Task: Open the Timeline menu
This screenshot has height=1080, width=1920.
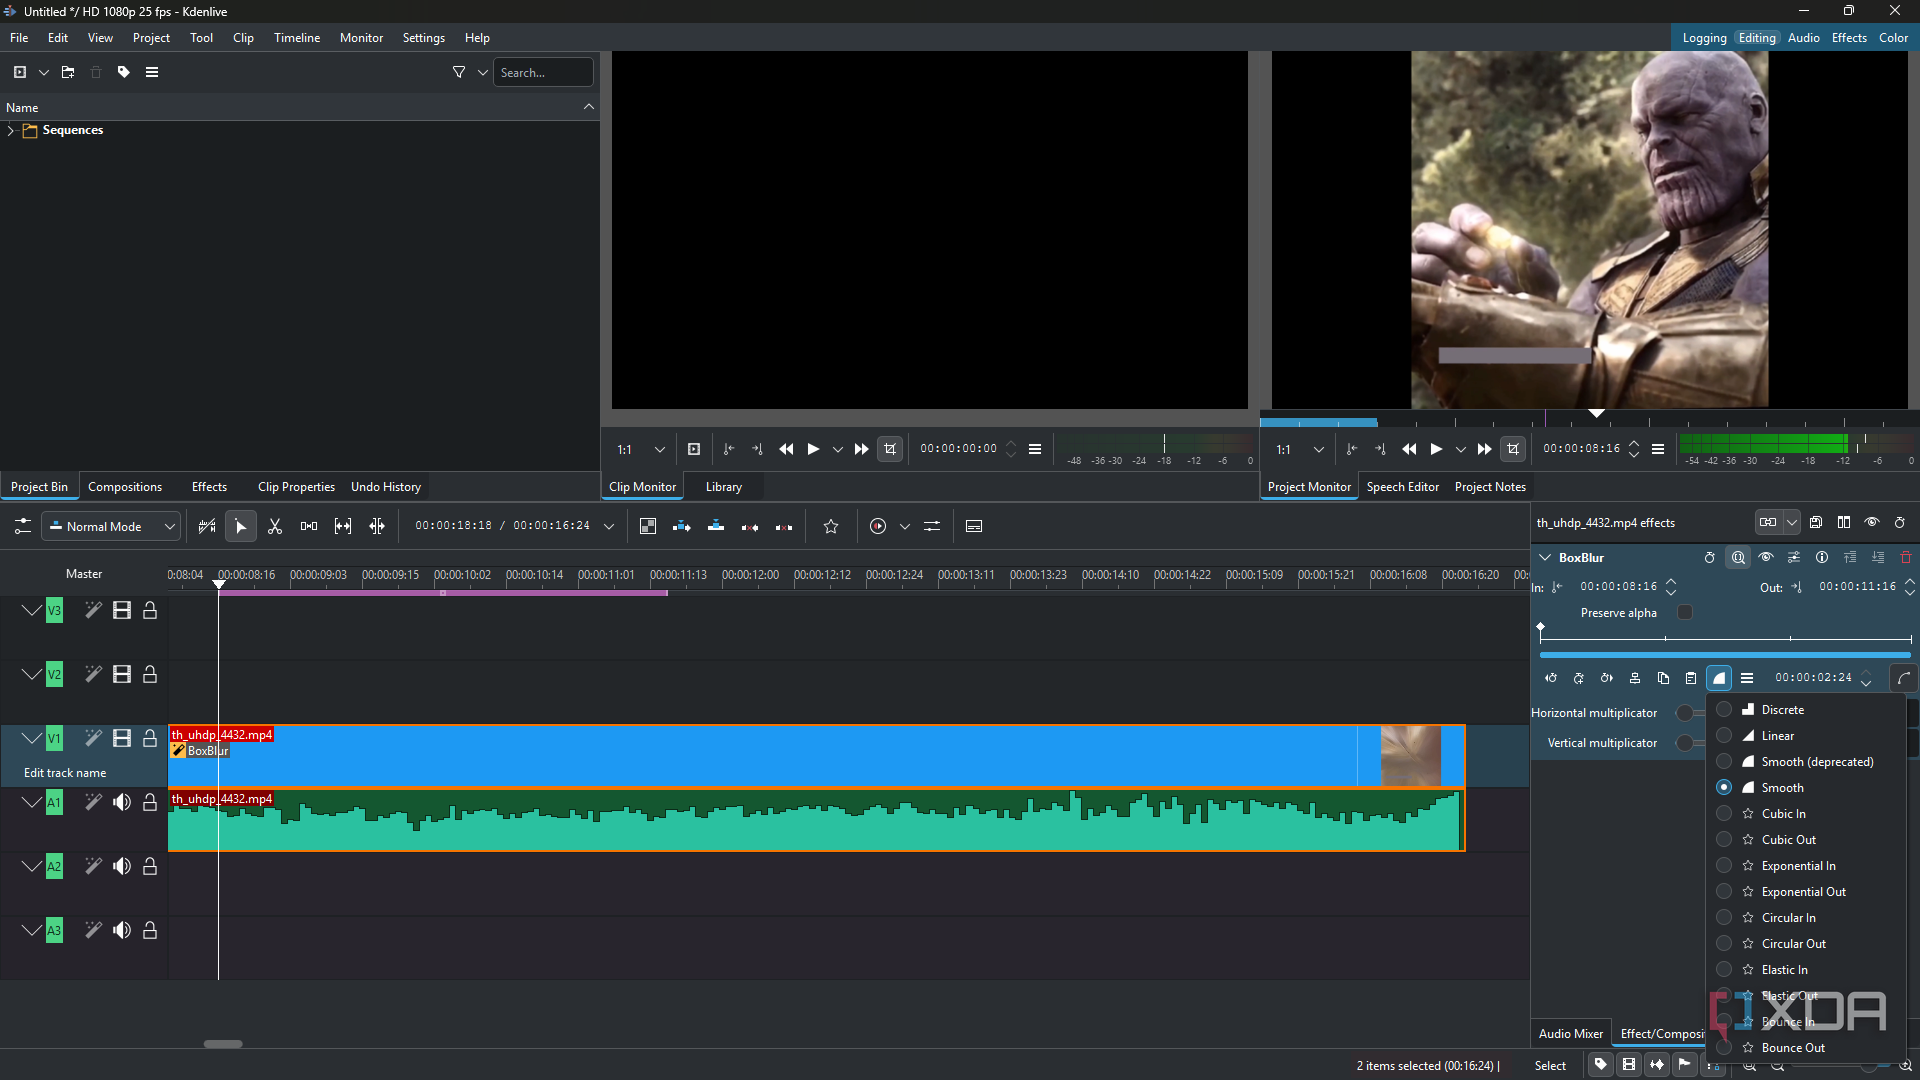Action: [x=297, y=38]
